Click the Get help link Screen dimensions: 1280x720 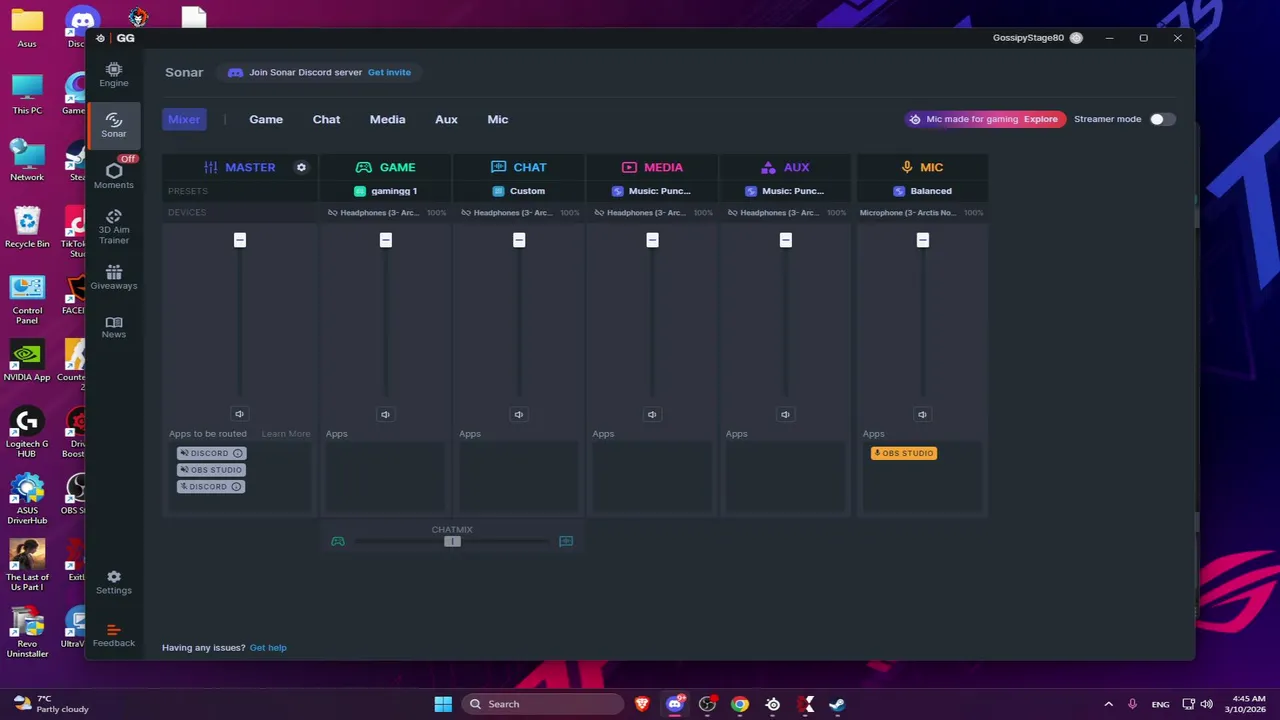(x=268, y=648)
